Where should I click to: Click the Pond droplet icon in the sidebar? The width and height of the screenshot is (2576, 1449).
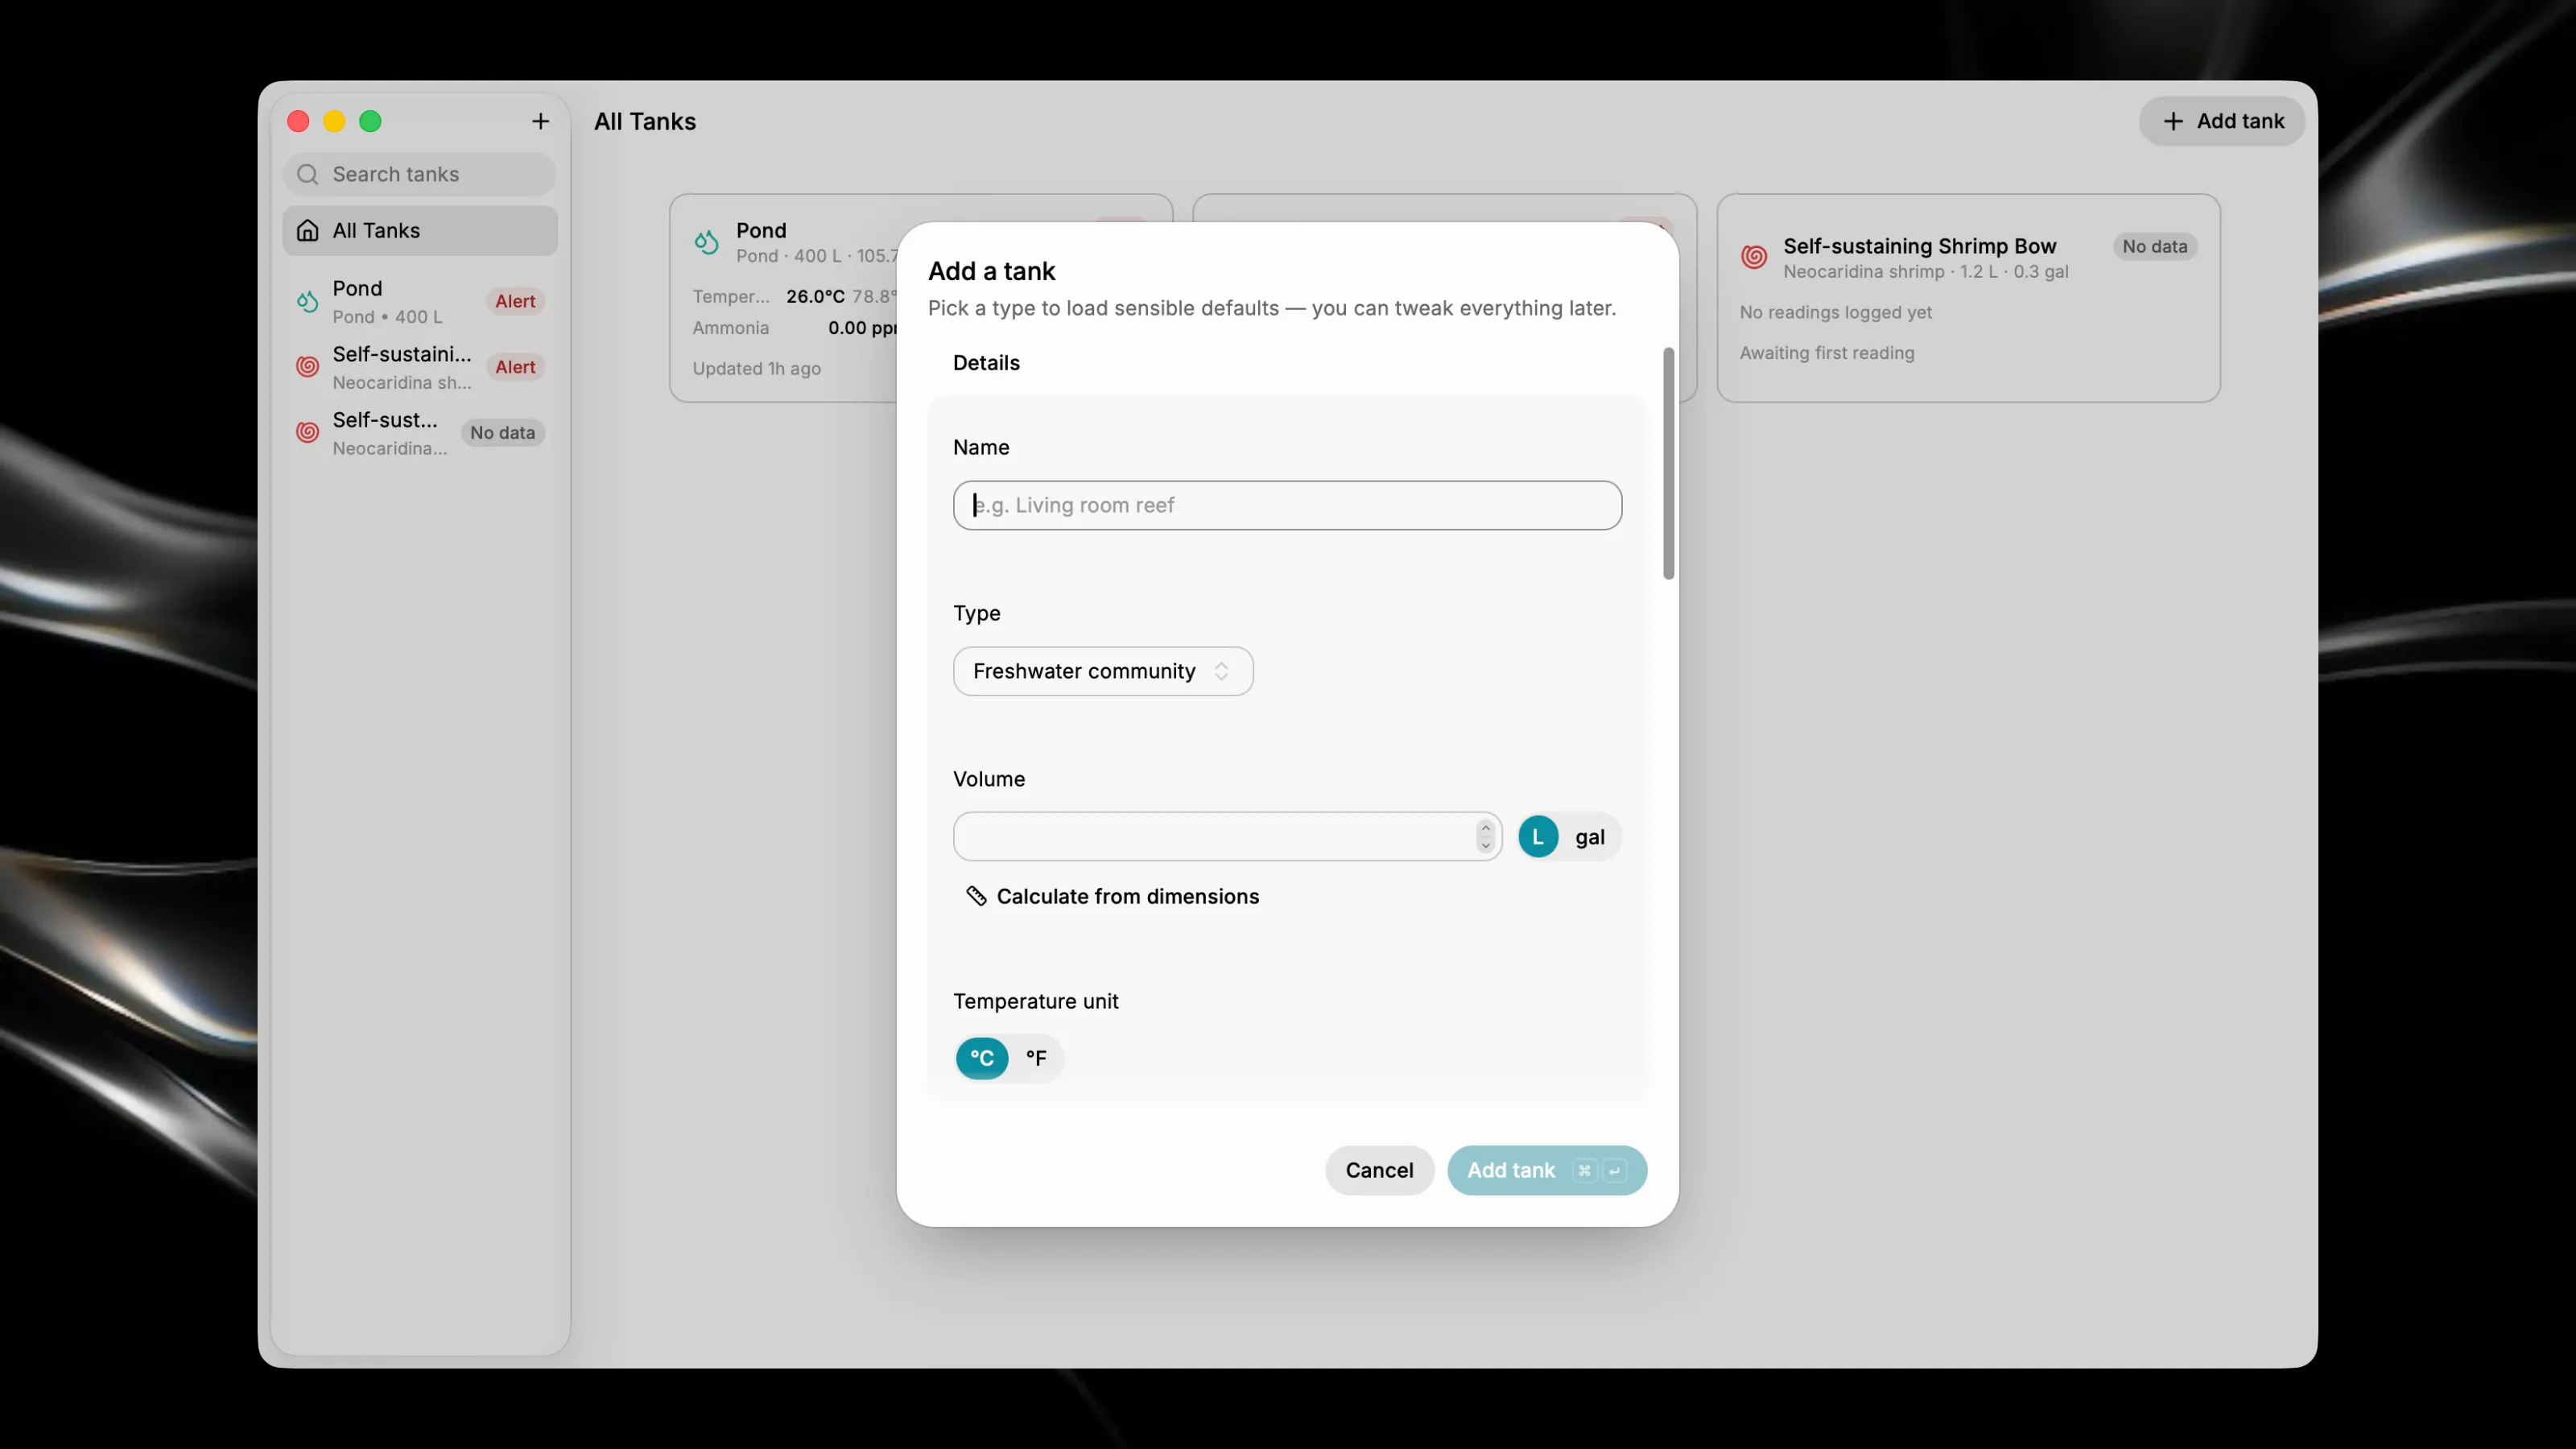tap(308, 301)
